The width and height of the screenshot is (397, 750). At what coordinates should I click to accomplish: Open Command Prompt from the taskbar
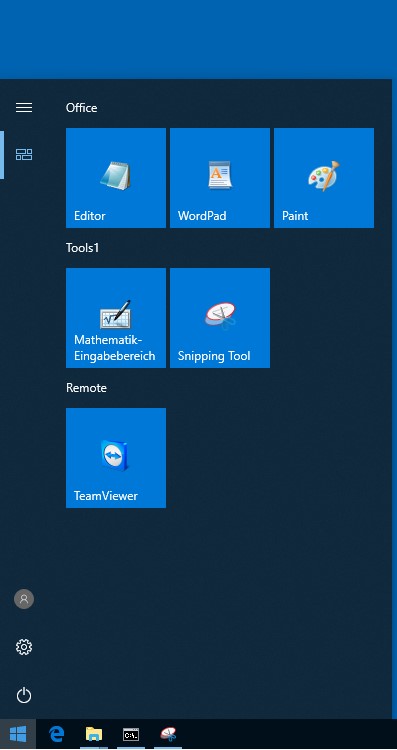(131, 734)
